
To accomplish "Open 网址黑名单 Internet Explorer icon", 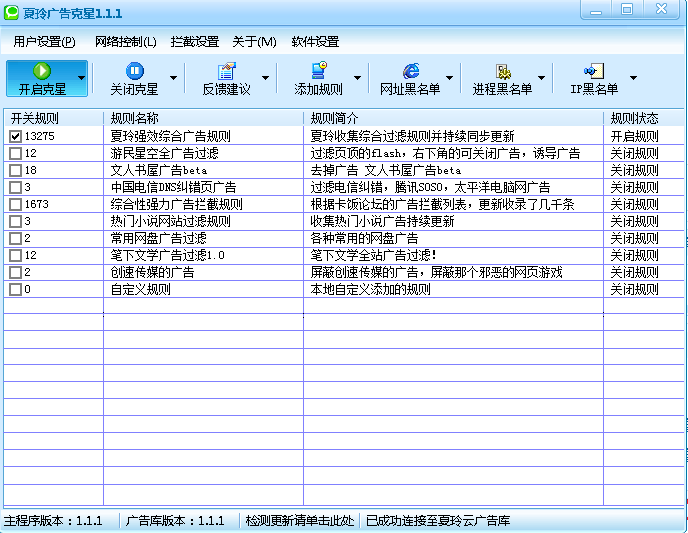I will click(x=411, y=71).
